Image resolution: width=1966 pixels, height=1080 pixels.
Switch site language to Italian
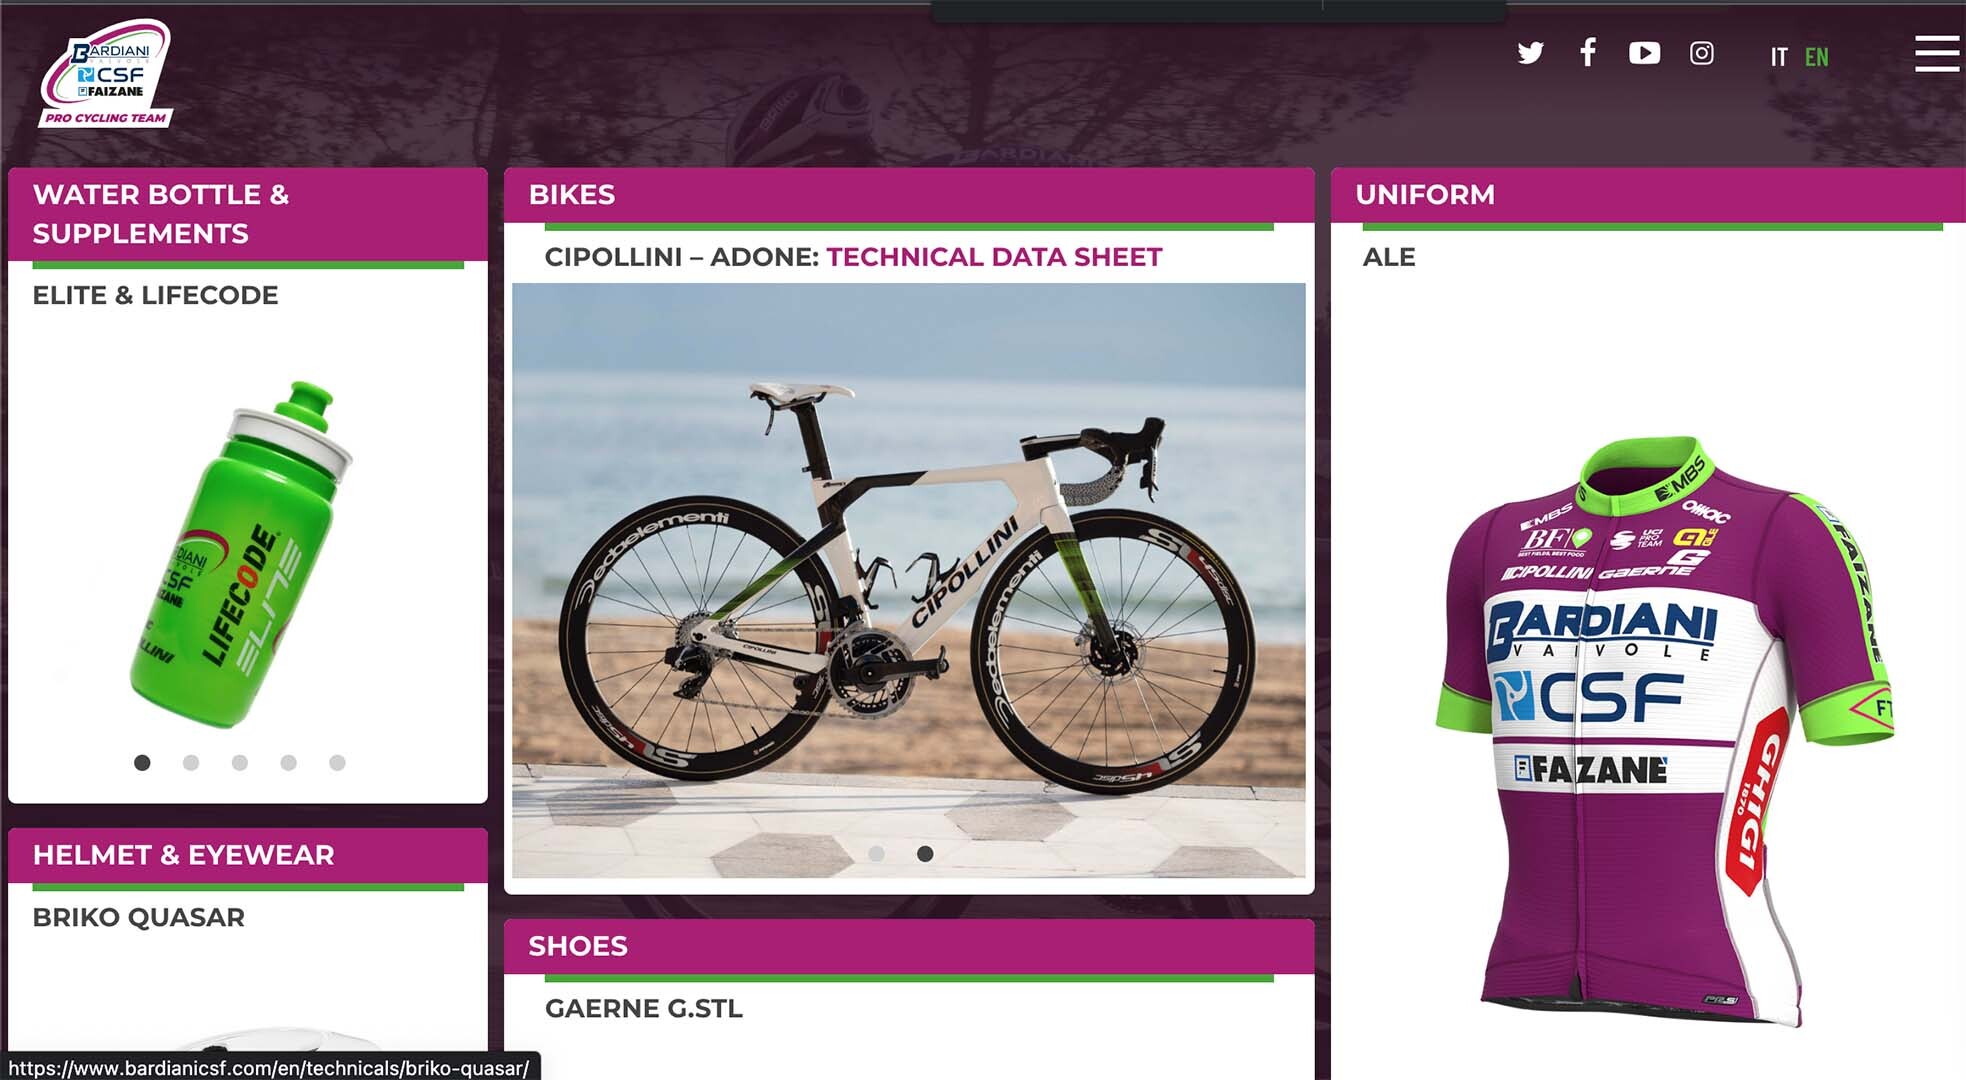point(1779,57)
